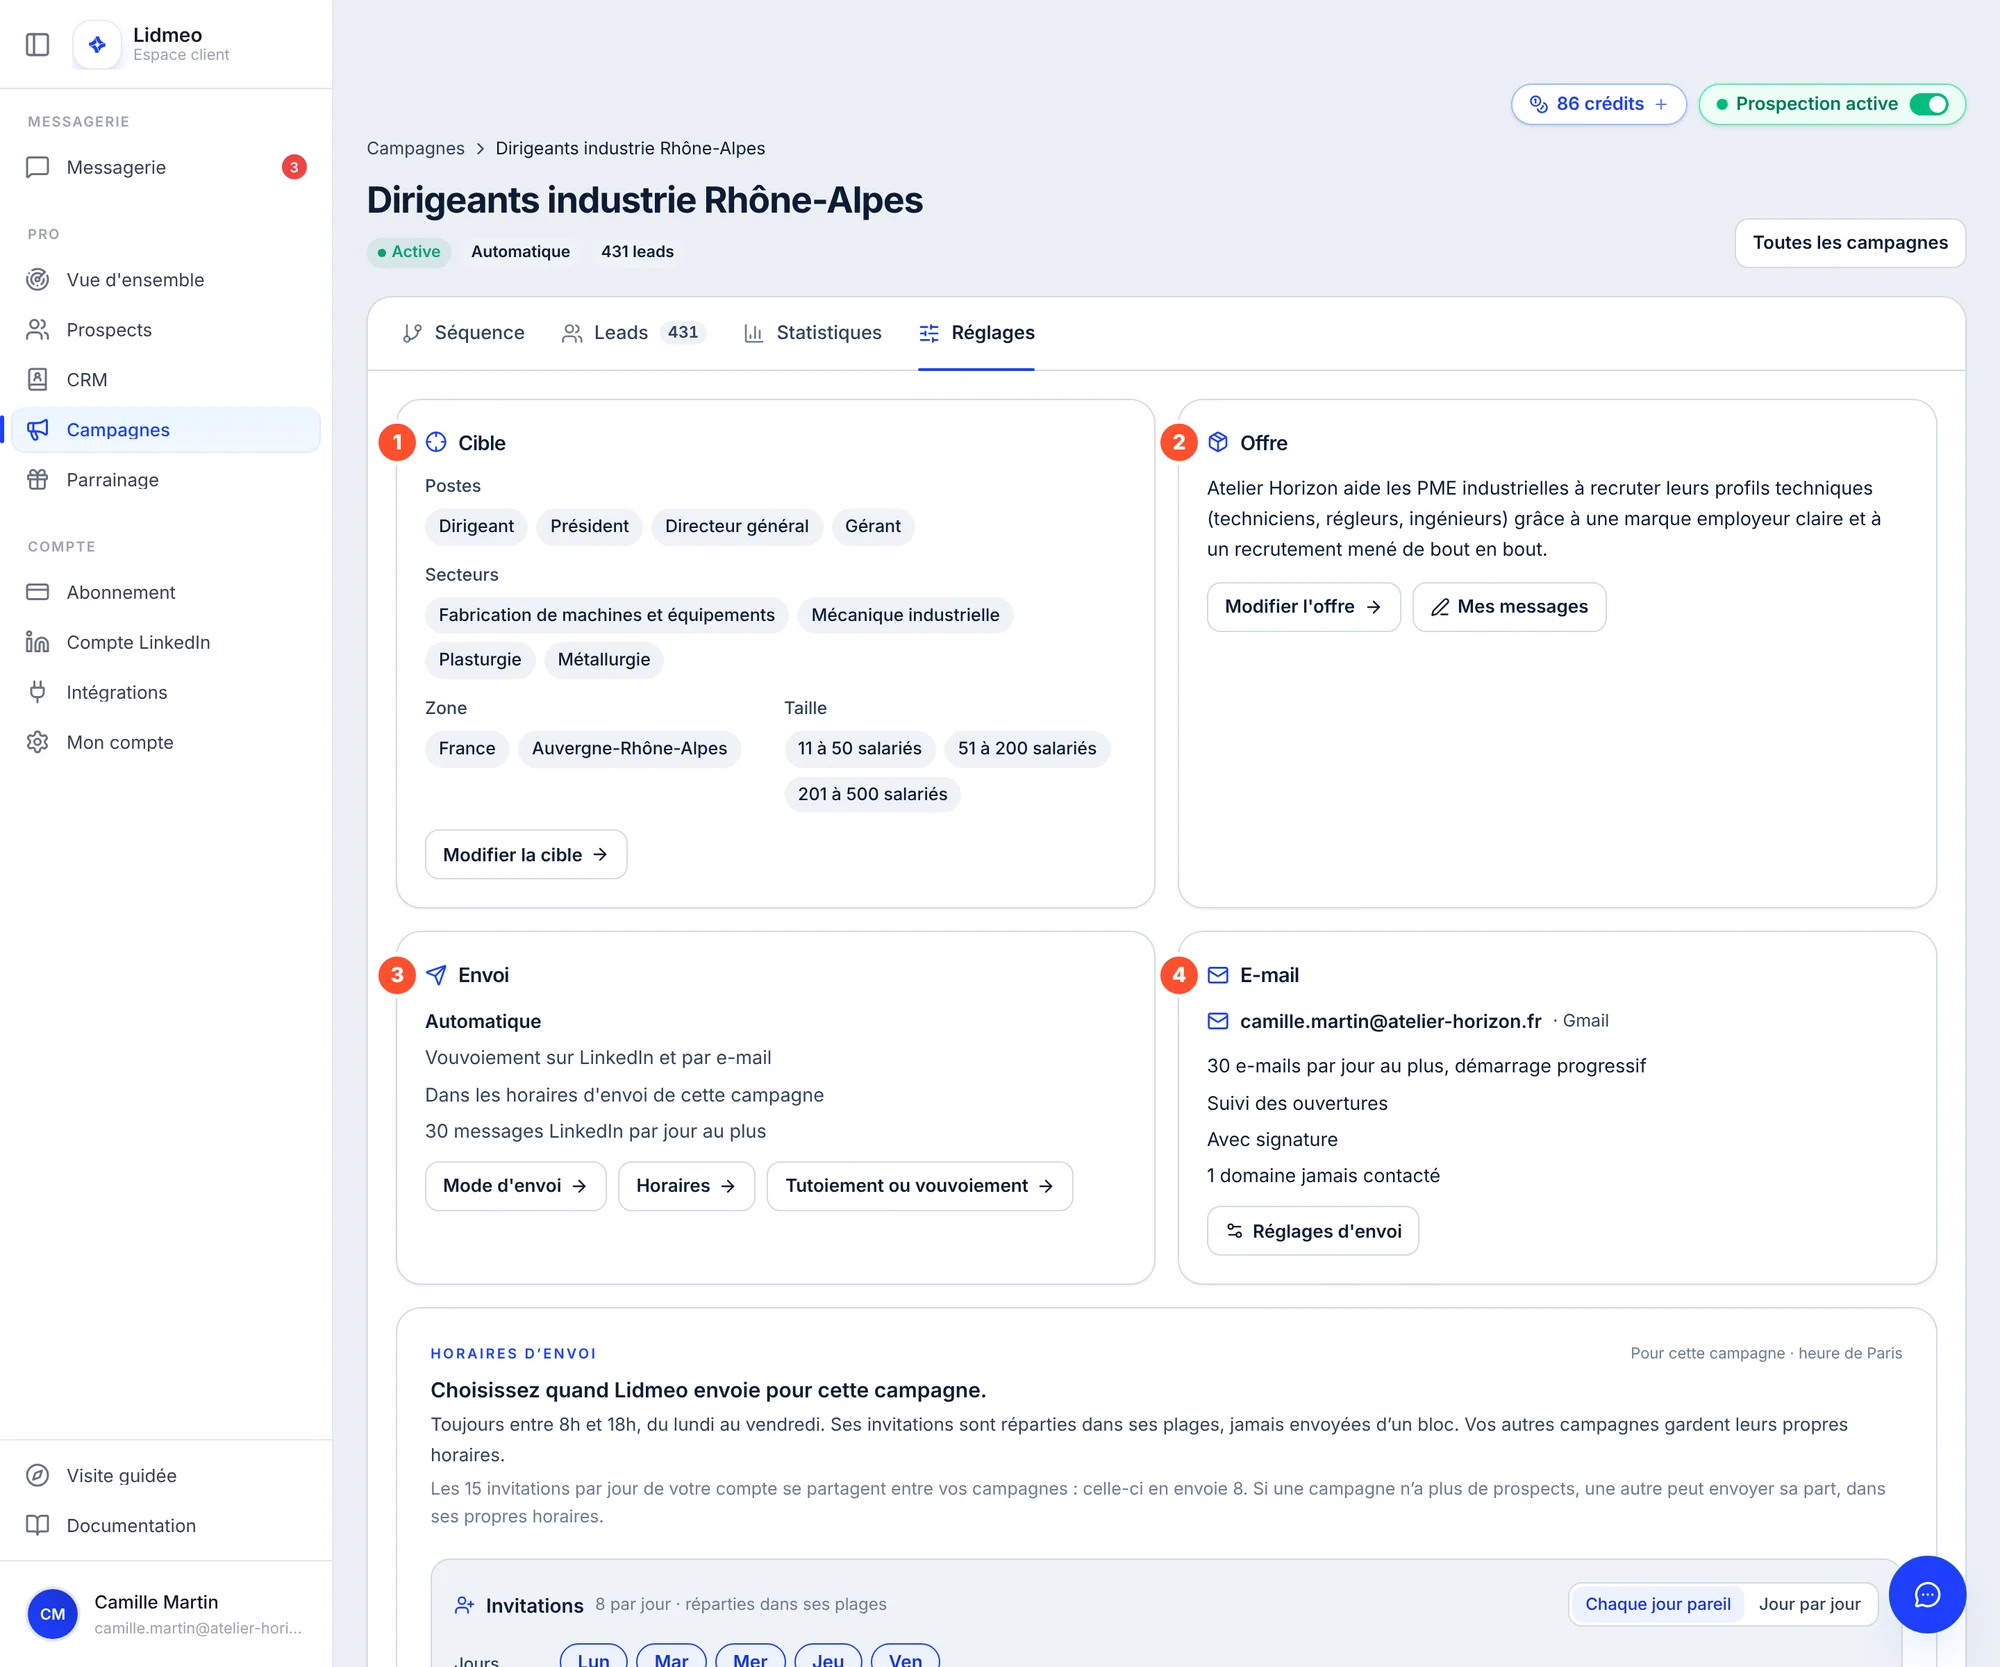
Task: Toggle the Ven day chip
Action: click(905, 1658)
